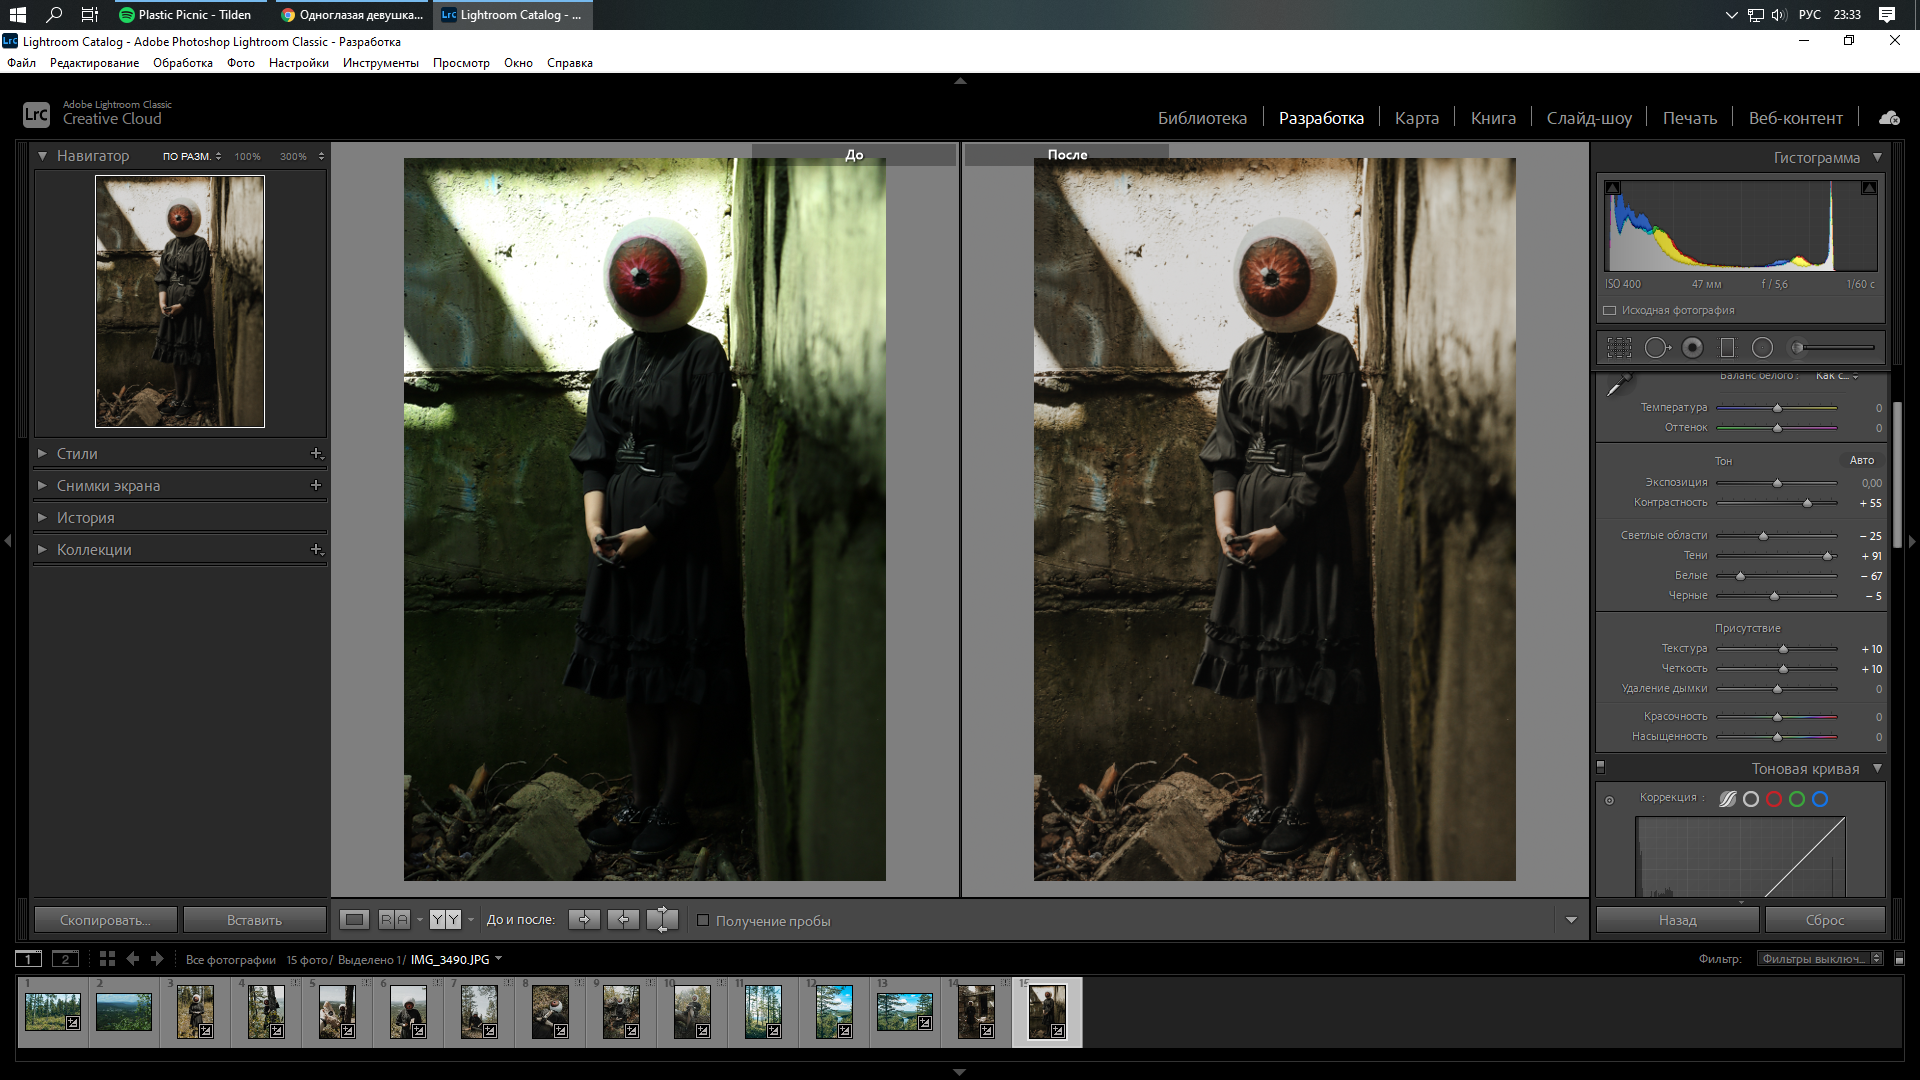The image size is (1920, 1080).
Task: Toggle the Tone Curve panel on/off switch
Action: click(1600, 768)
